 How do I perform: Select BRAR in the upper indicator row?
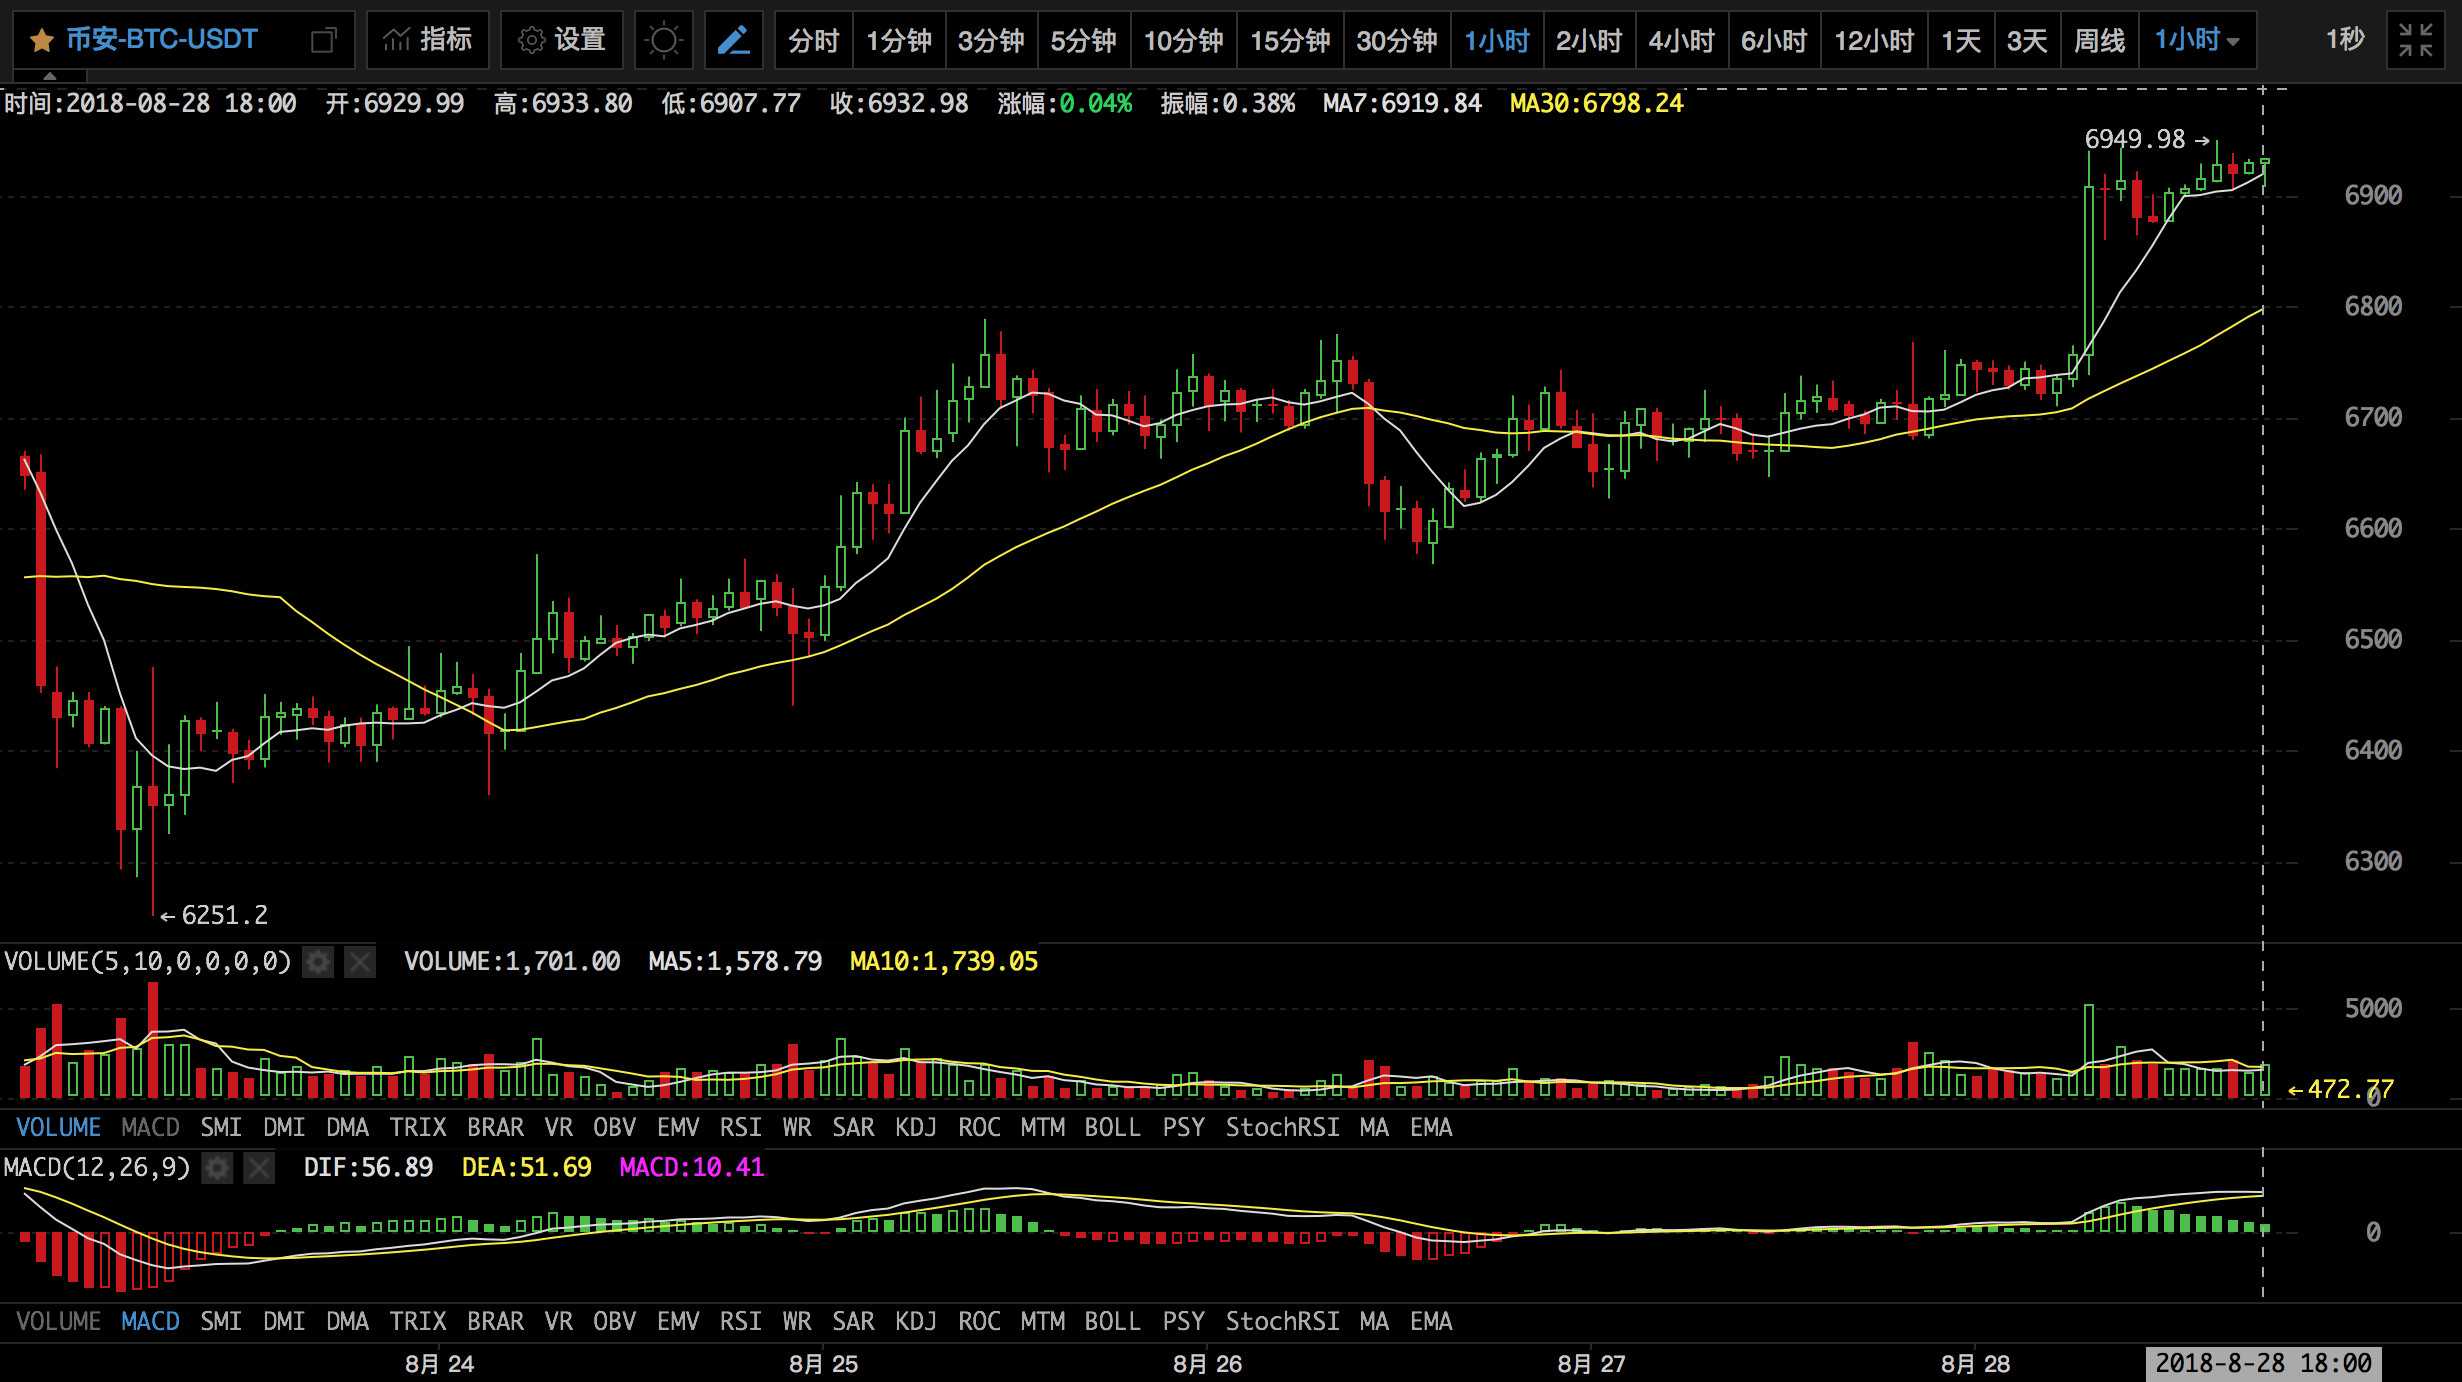tap(495, 1128)
